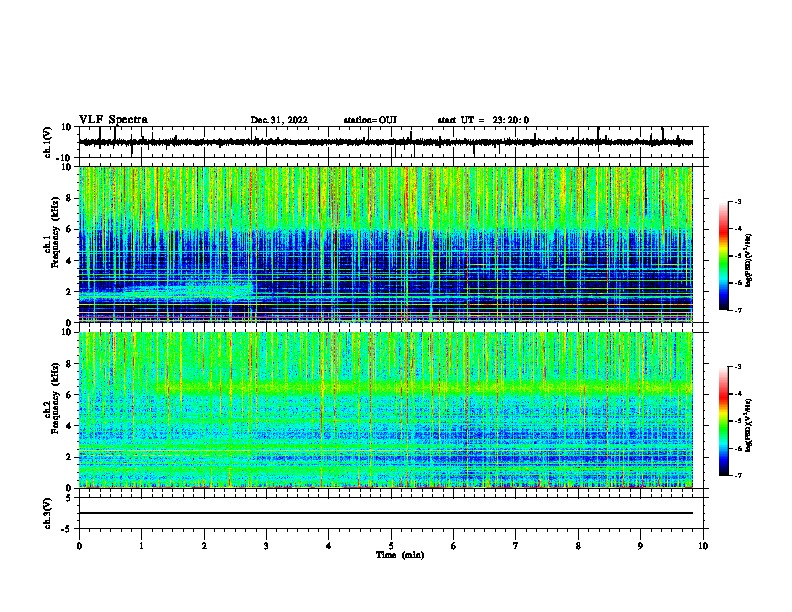Click the "-7" label on ch.1 color bar
This screenshot has height=612, width=792.
737,310
